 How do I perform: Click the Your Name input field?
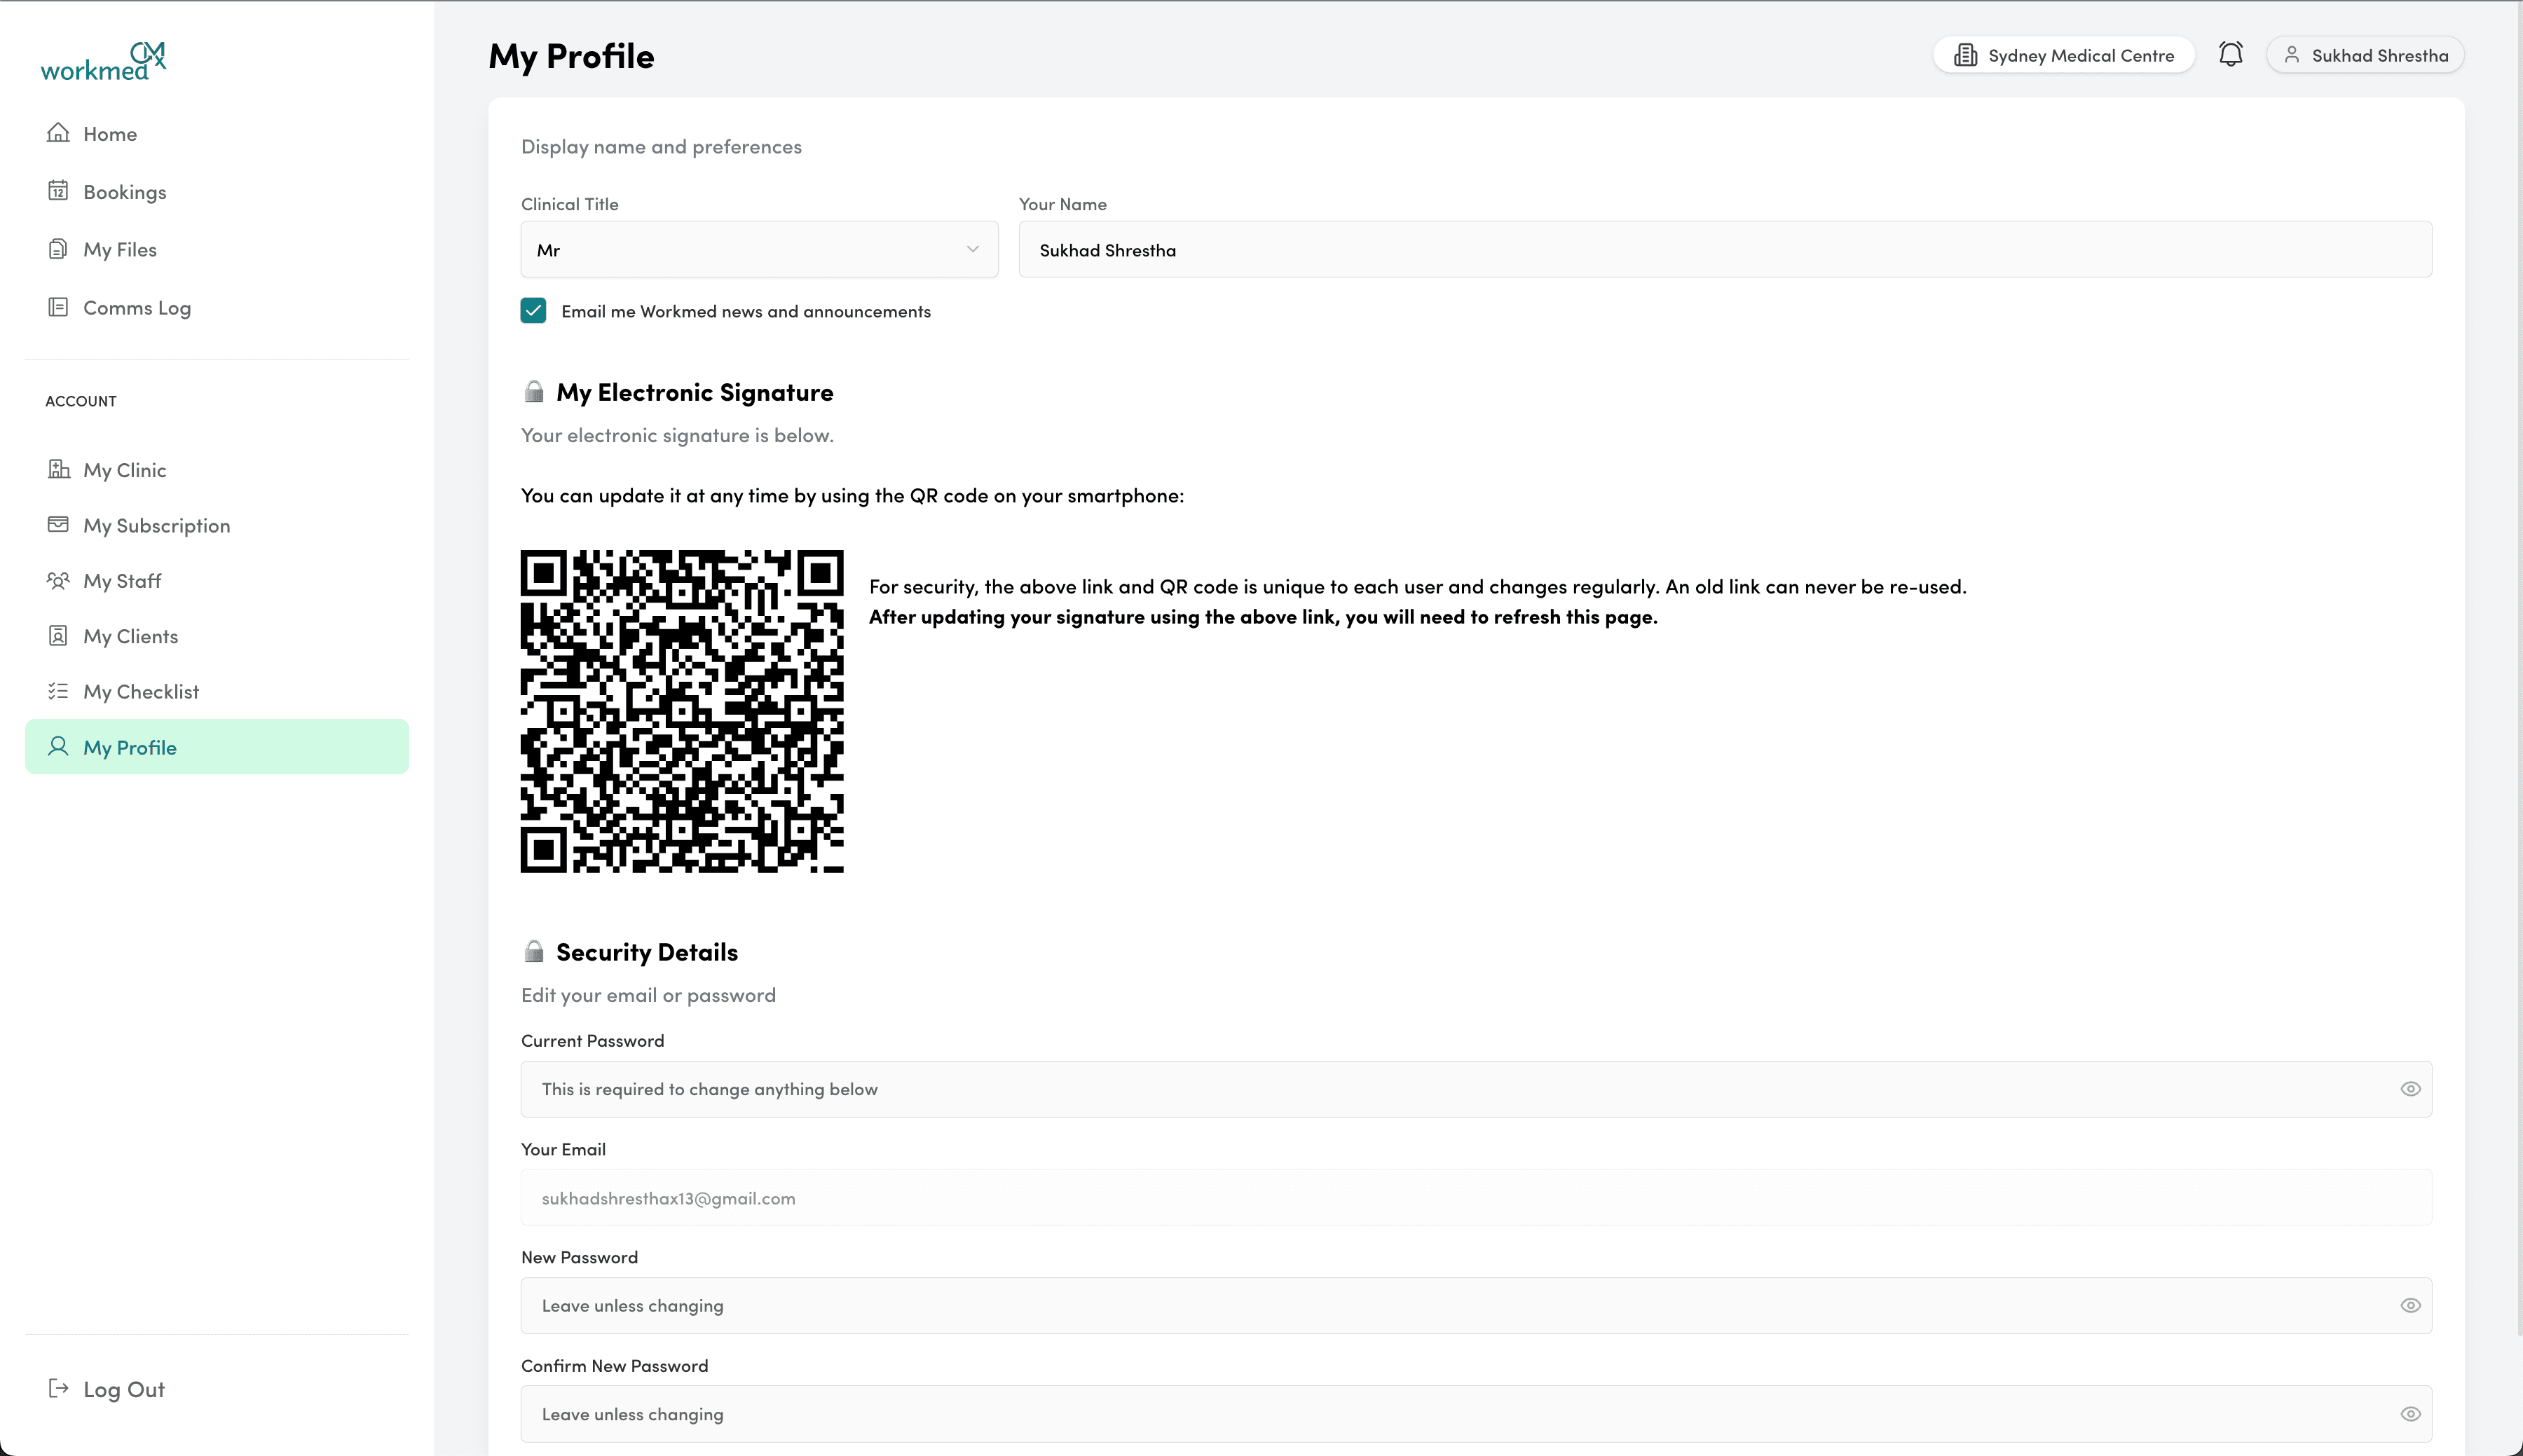[1724, 249]
